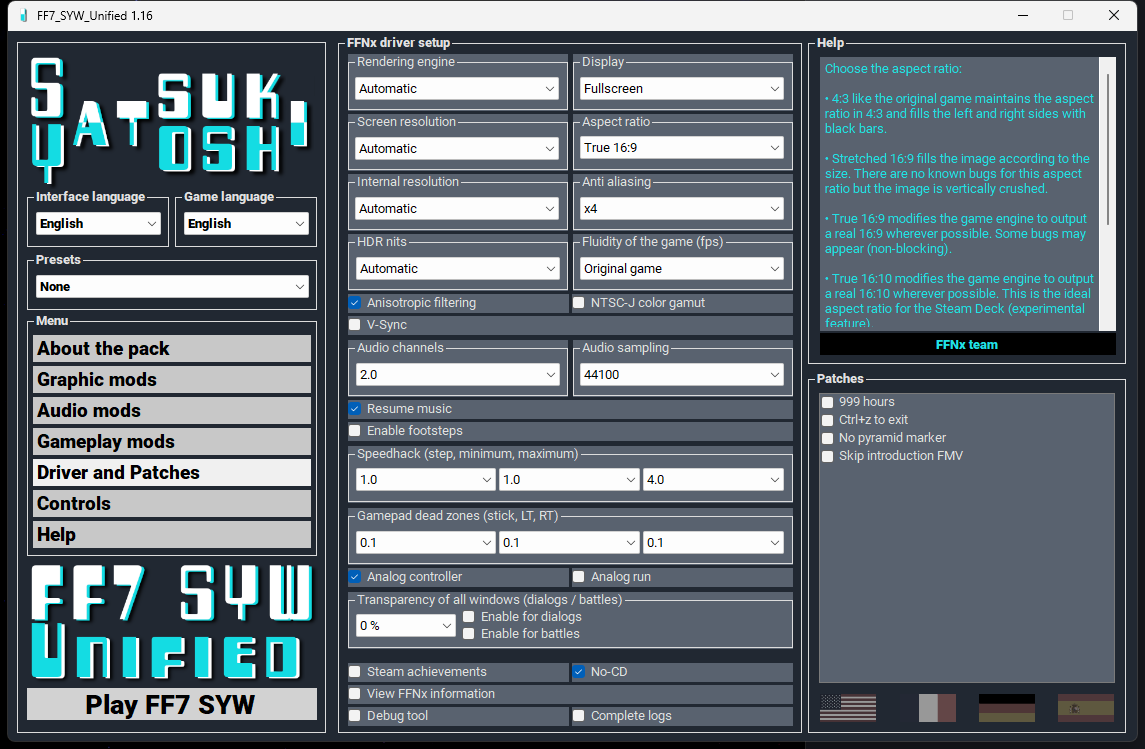1145x749 pixels.
Task: Enable transparency for battles
Action: 469,634
